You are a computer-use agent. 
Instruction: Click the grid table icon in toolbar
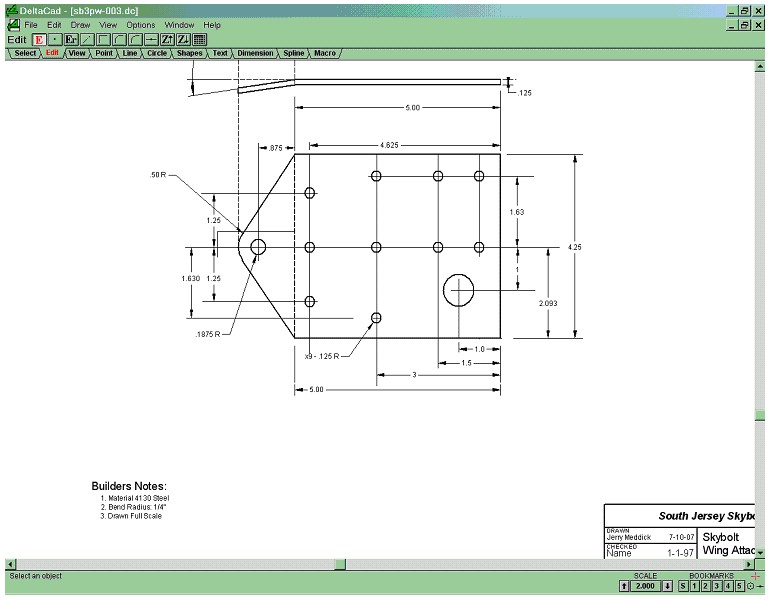[200, 39]
